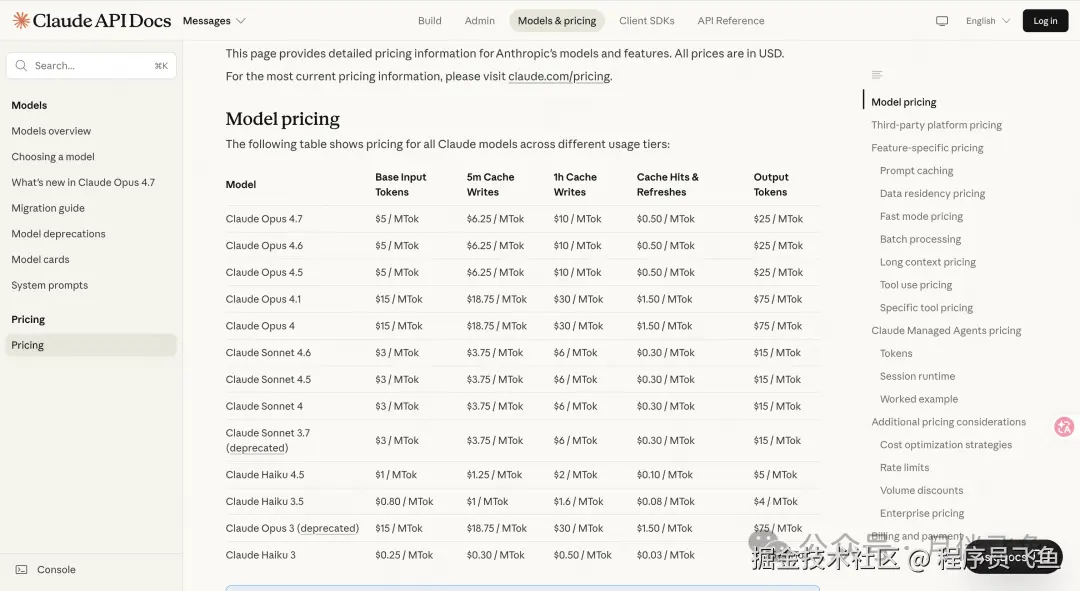Open Models overview in sidebar
Image resolution: width=1080 pixels, height=591 pixels.
(x=51, y=131)
